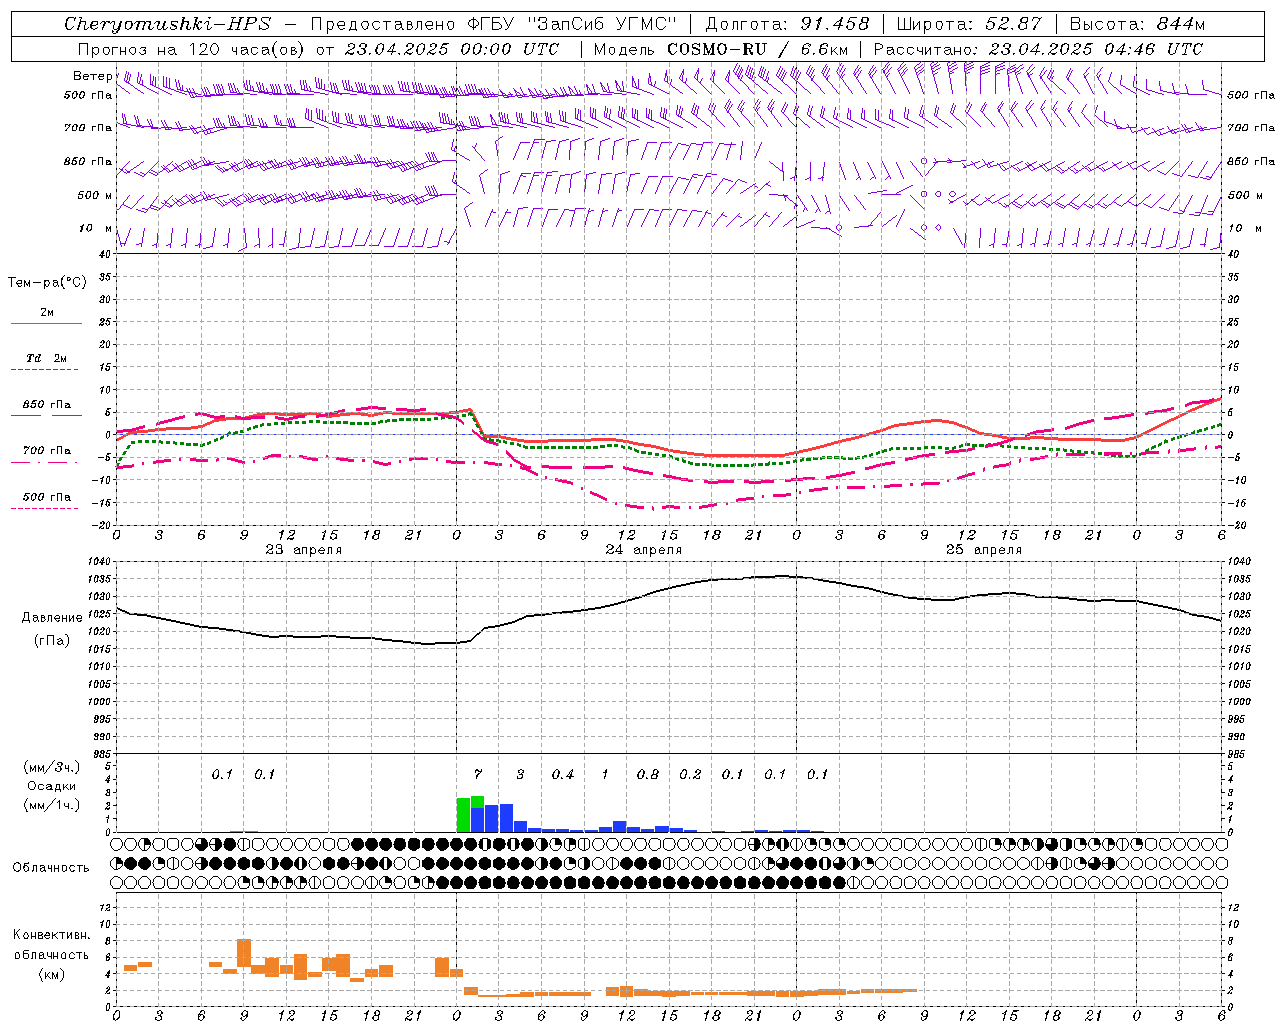Click the 3-hour precipitation value '0.4'
The width and height of the screenshot is (1280, 1024).
pos(563,774)
